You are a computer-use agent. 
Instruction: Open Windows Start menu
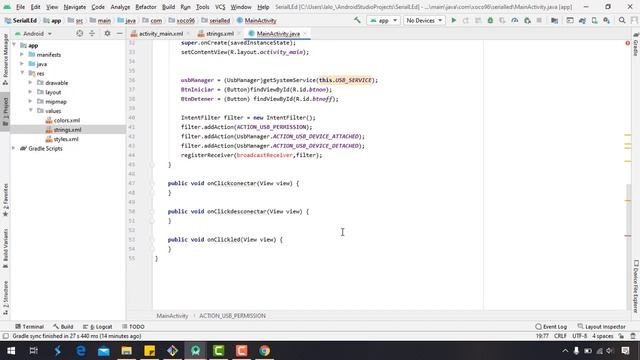[x=11, y=351]
